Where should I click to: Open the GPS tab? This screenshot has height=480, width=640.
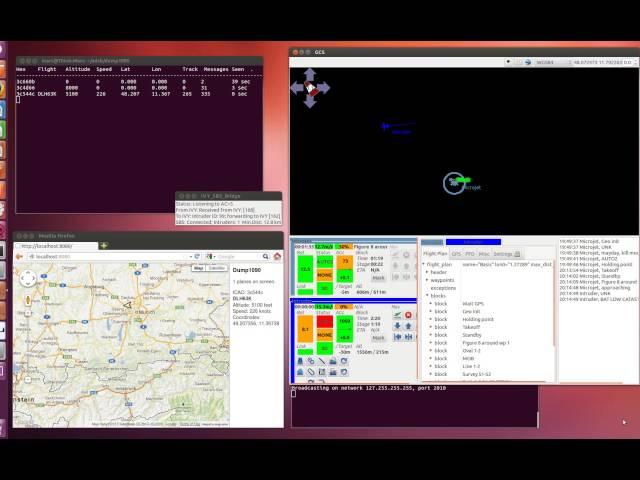click(456, 254)
